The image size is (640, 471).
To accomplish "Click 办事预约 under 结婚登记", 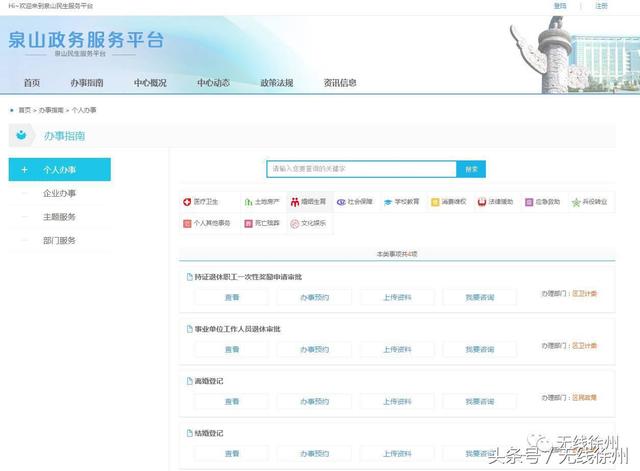I will tap(314, 453).
